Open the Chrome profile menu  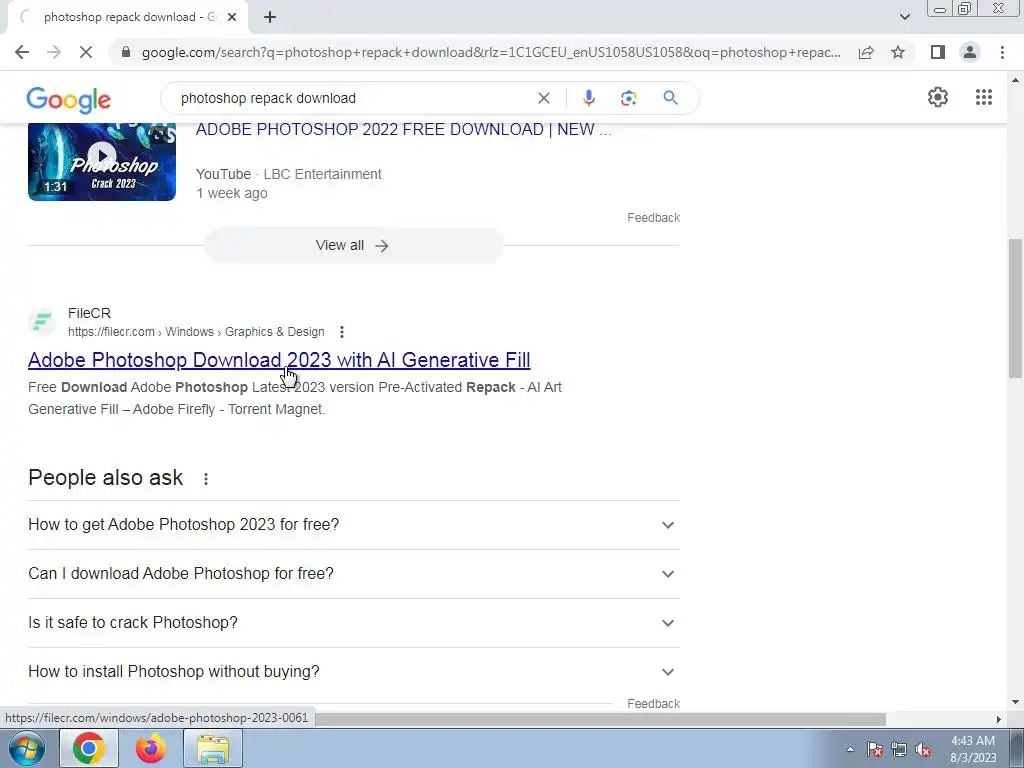970,52
